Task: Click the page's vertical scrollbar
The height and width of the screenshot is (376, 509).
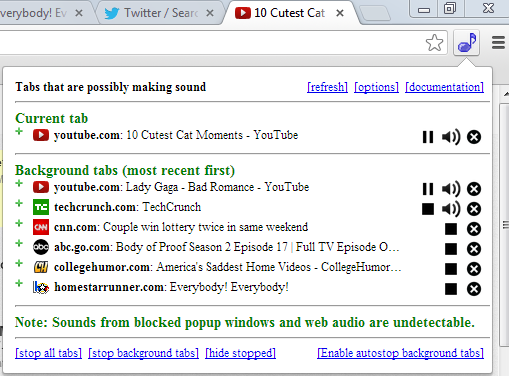Action: pos(504,225)
